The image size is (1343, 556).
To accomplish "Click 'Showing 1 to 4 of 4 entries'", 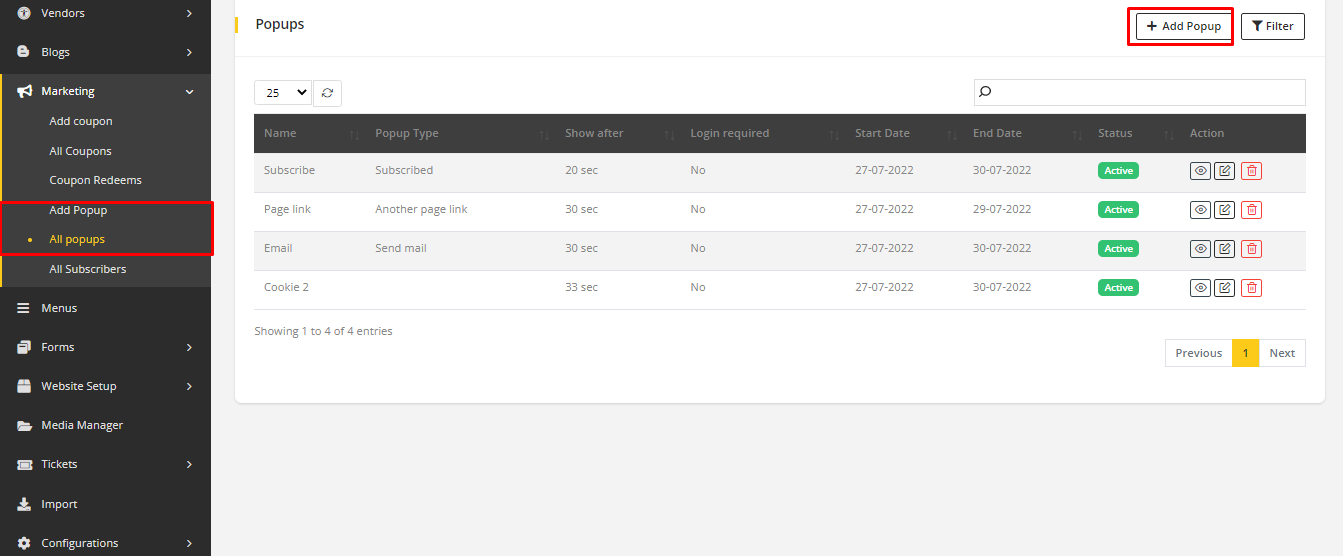I will coord(323,331).
